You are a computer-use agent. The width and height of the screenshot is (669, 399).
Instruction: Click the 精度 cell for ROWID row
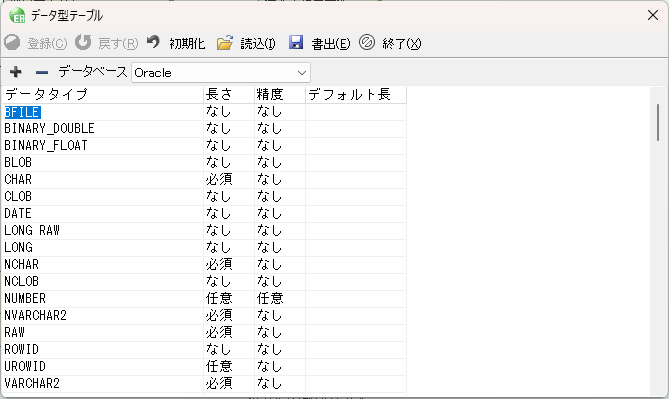tap(280, 350)
